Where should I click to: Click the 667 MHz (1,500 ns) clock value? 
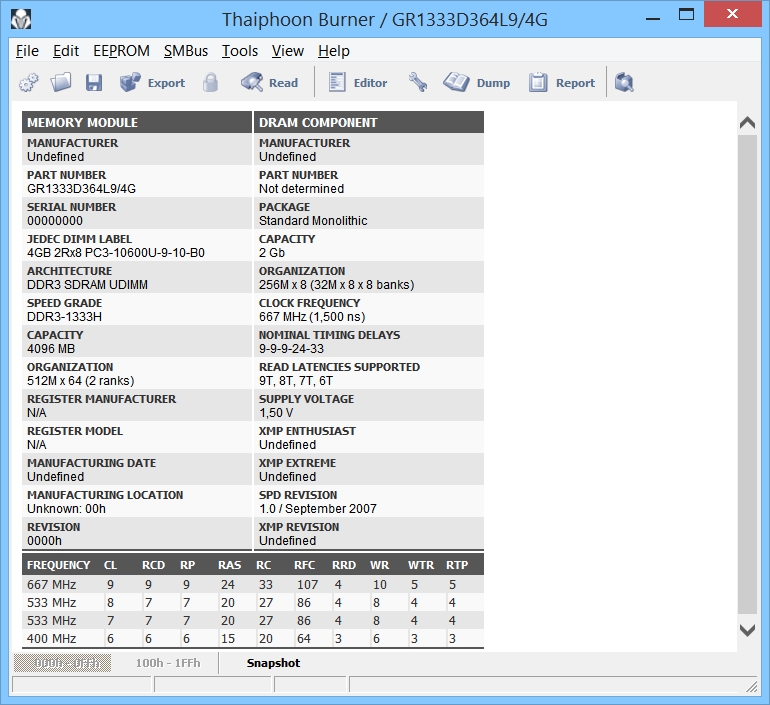pyautogui.click(x=312, y=316)
